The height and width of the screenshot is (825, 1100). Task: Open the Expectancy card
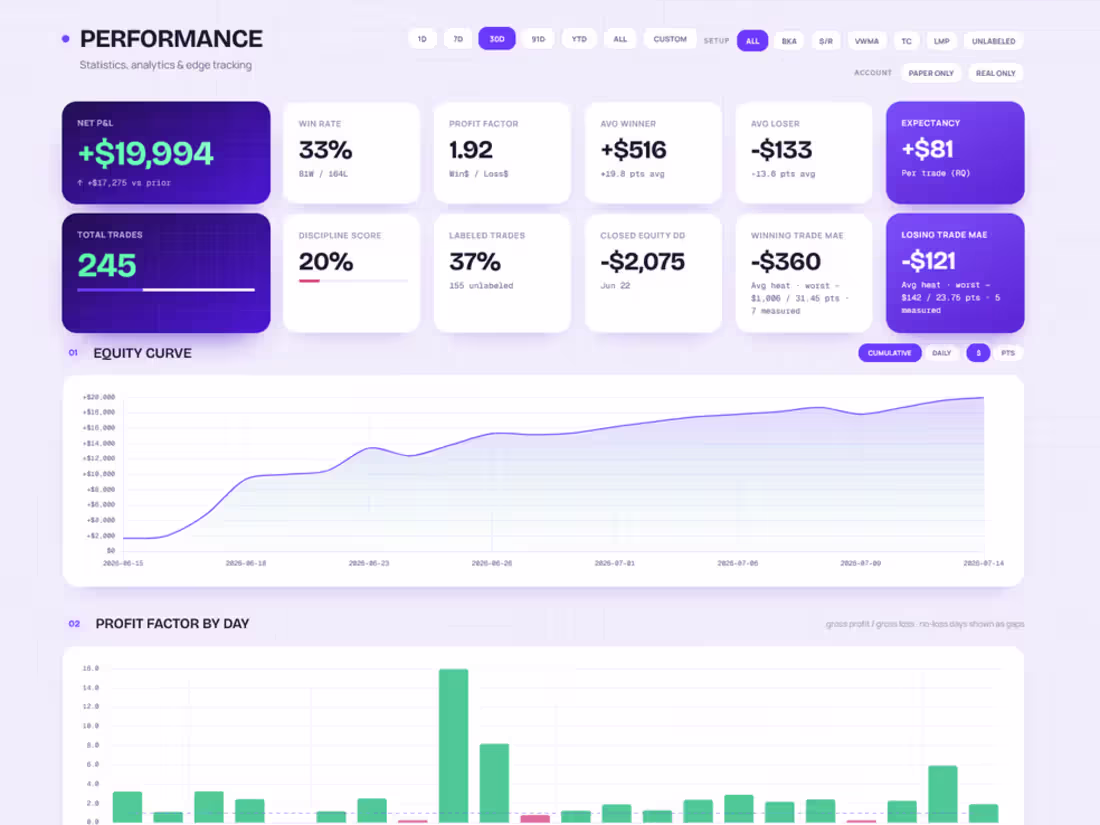click(x=955, y=153)
